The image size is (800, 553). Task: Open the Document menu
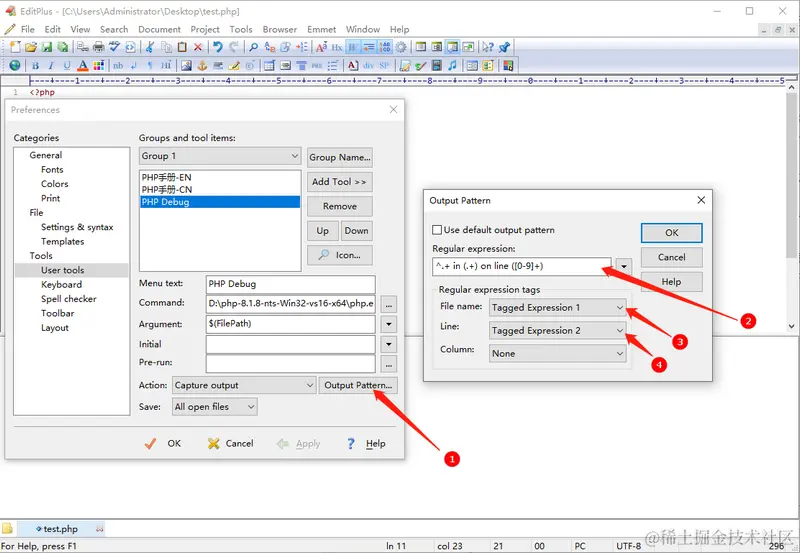[x=159, y=29]
